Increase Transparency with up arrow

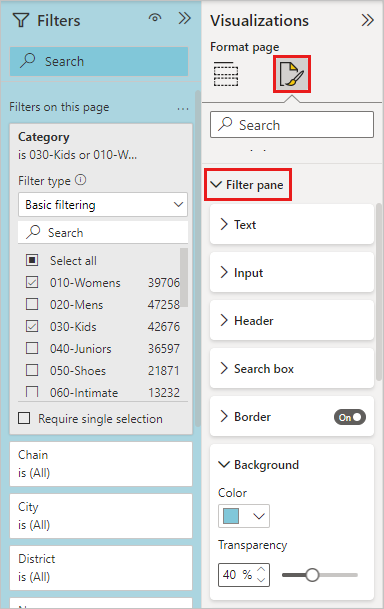[261, 570]
